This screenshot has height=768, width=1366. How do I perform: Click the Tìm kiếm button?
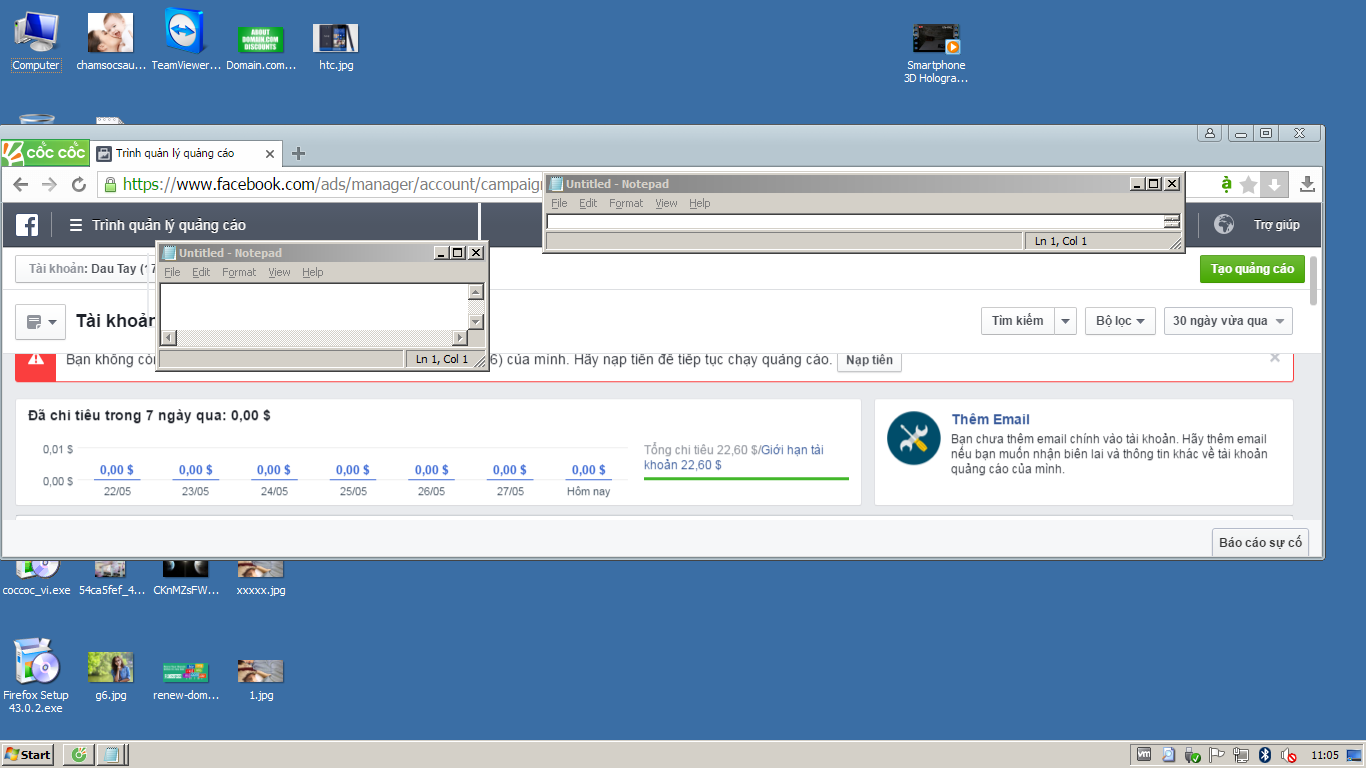[1017, 321]
